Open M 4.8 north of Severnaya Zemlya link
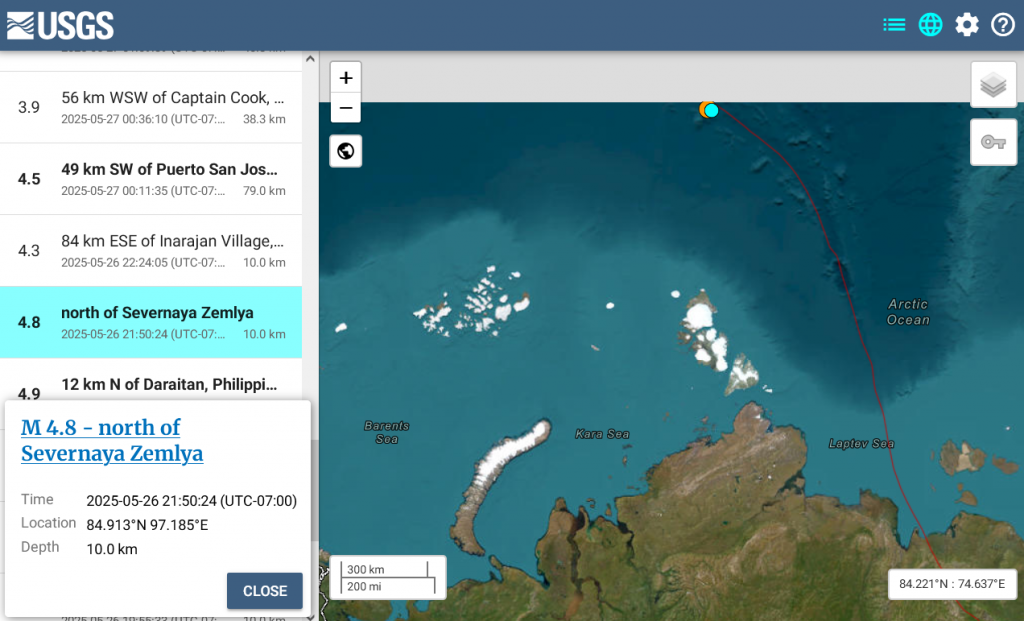This screenshot has height=621, width=1024. (112, 440)
